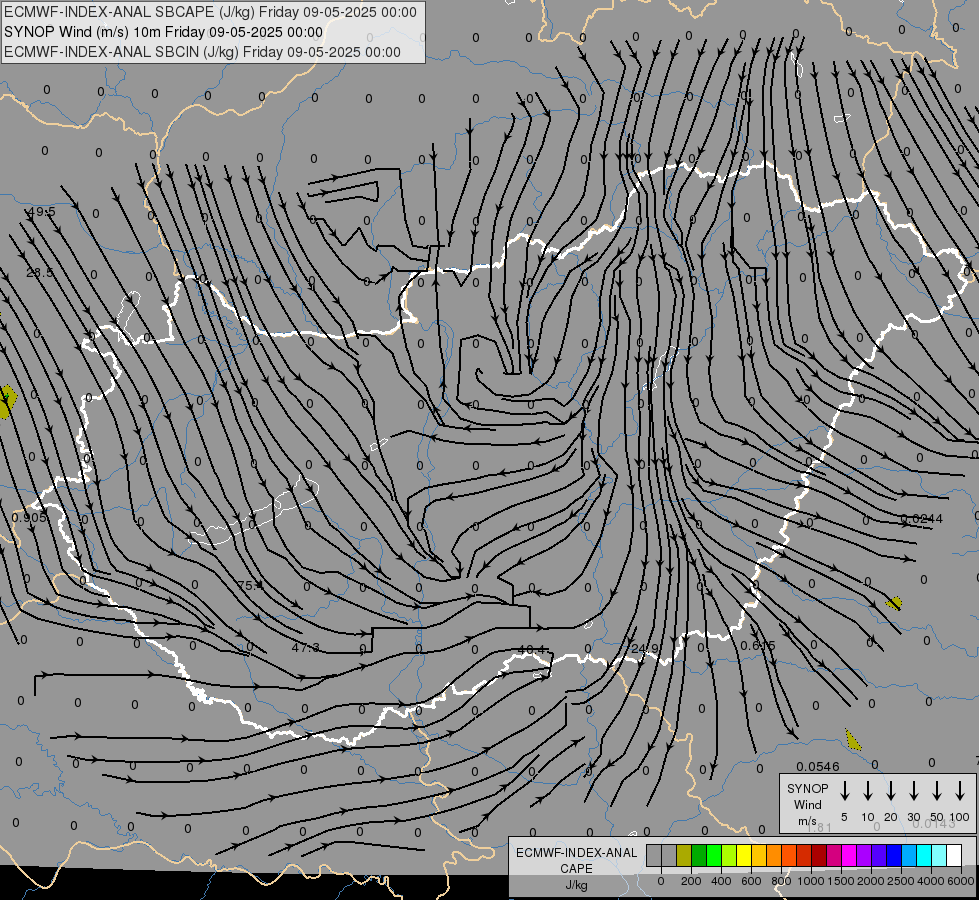979x900 pixels.
Task: Select the white CAPE swatch at 6000
Action: pos(954,856)
